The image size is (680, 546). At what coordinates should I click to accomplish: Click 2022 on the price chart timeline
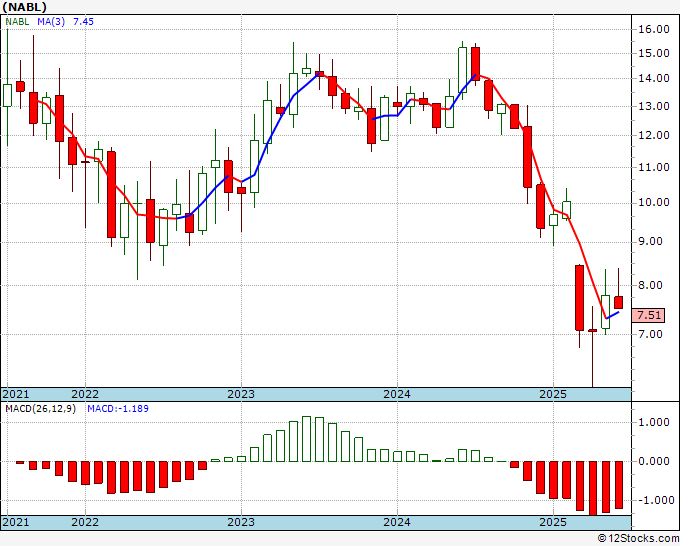[85, 394]
